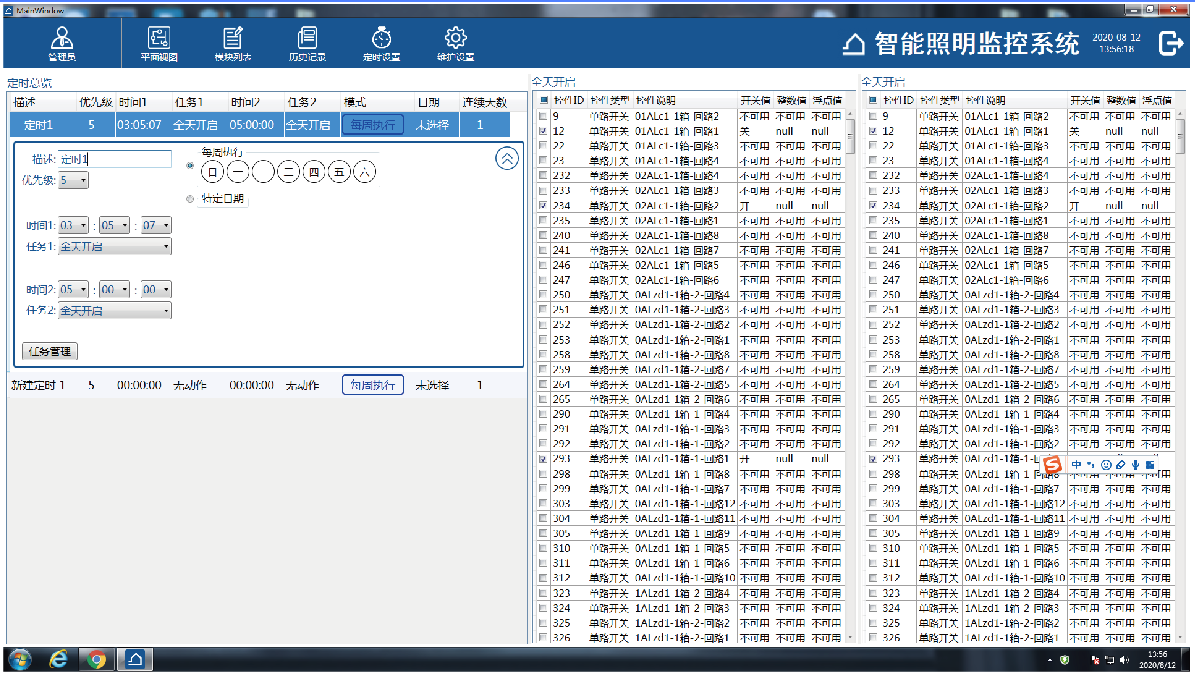The image size is (1195, 675).
Task: Toggle the 日 (Sunday) weekday circle
Action: [x=213, y=172]
